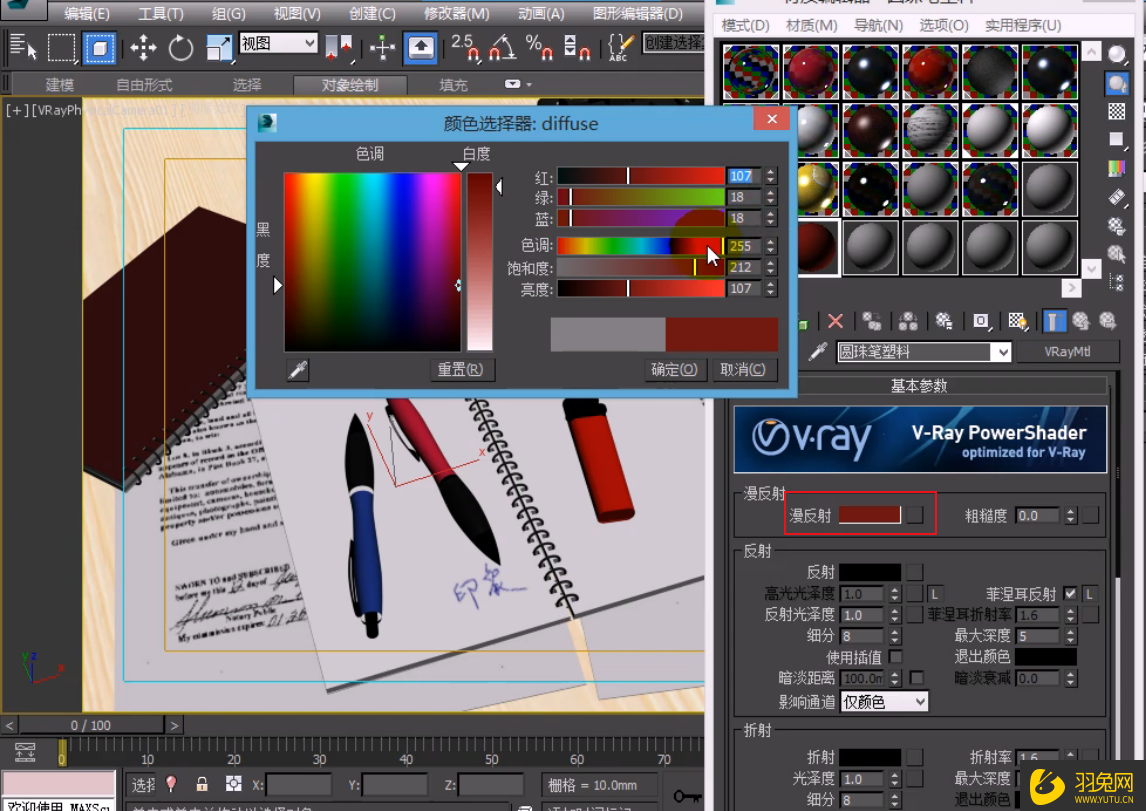Open the 修改器(M) menu

pyautogui.click(x=457, y=13)
